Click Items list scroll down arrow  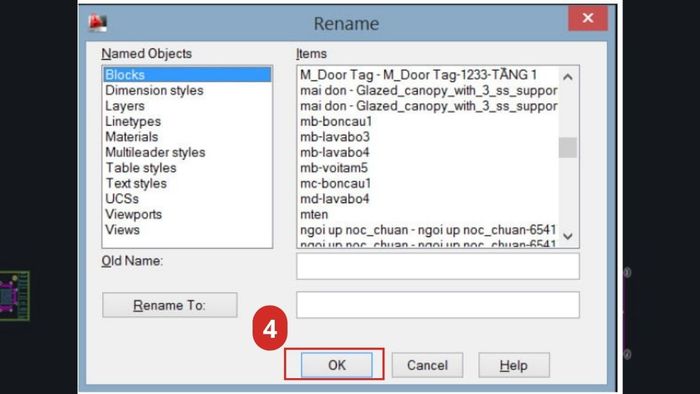tap(568, 236)
